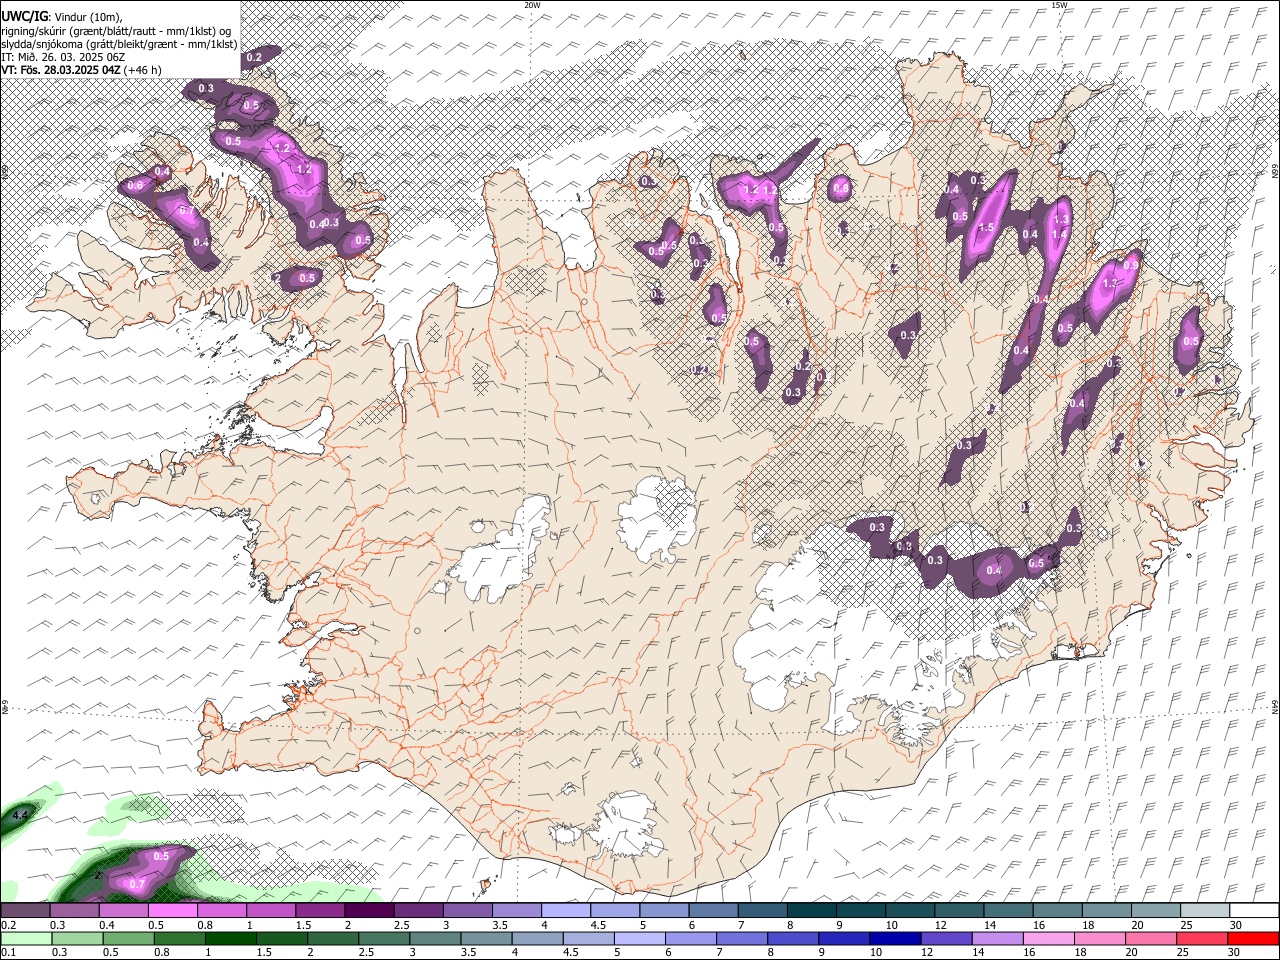Click the first dark purple swatch above 0.2
Viewport: 1280px width, 960px height.
(25, 910)
